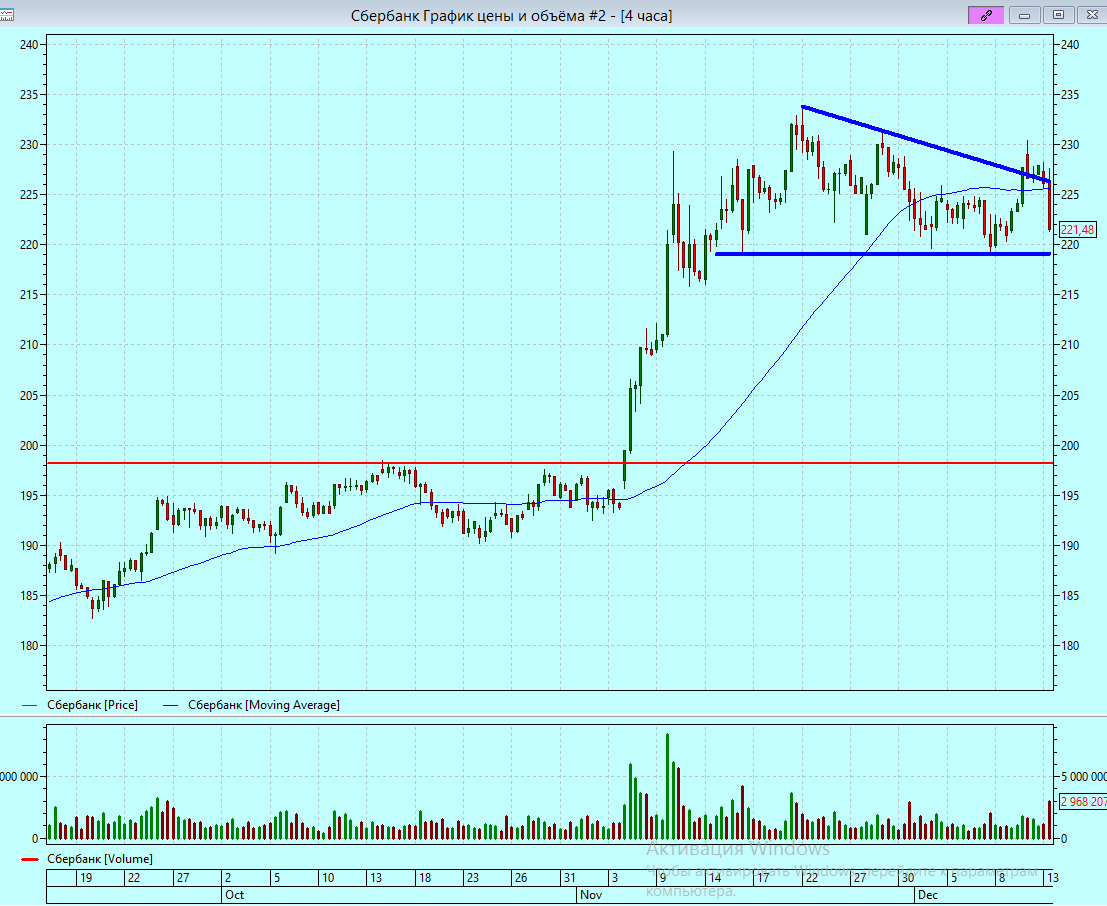Screen dimensions: 1107x906
Task: Click 5 000 000 on the right volume axis
Action: point(1084,777)
